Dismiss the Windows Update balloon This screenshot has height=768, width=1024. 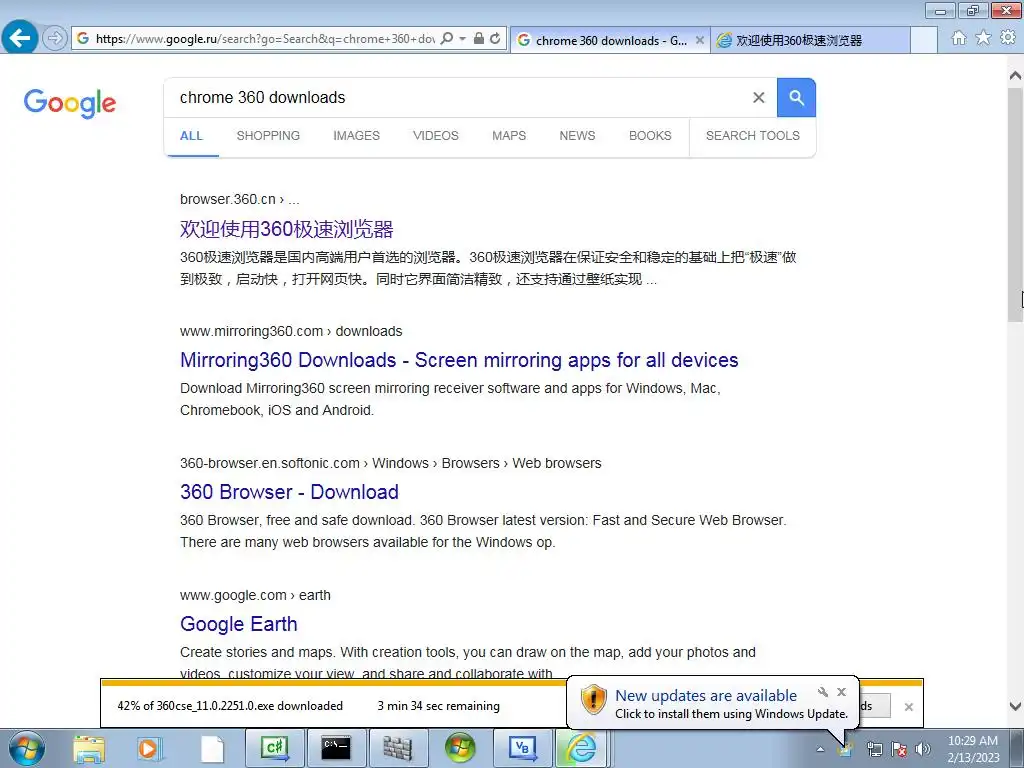pyautogui.click(x=842, y=692)
